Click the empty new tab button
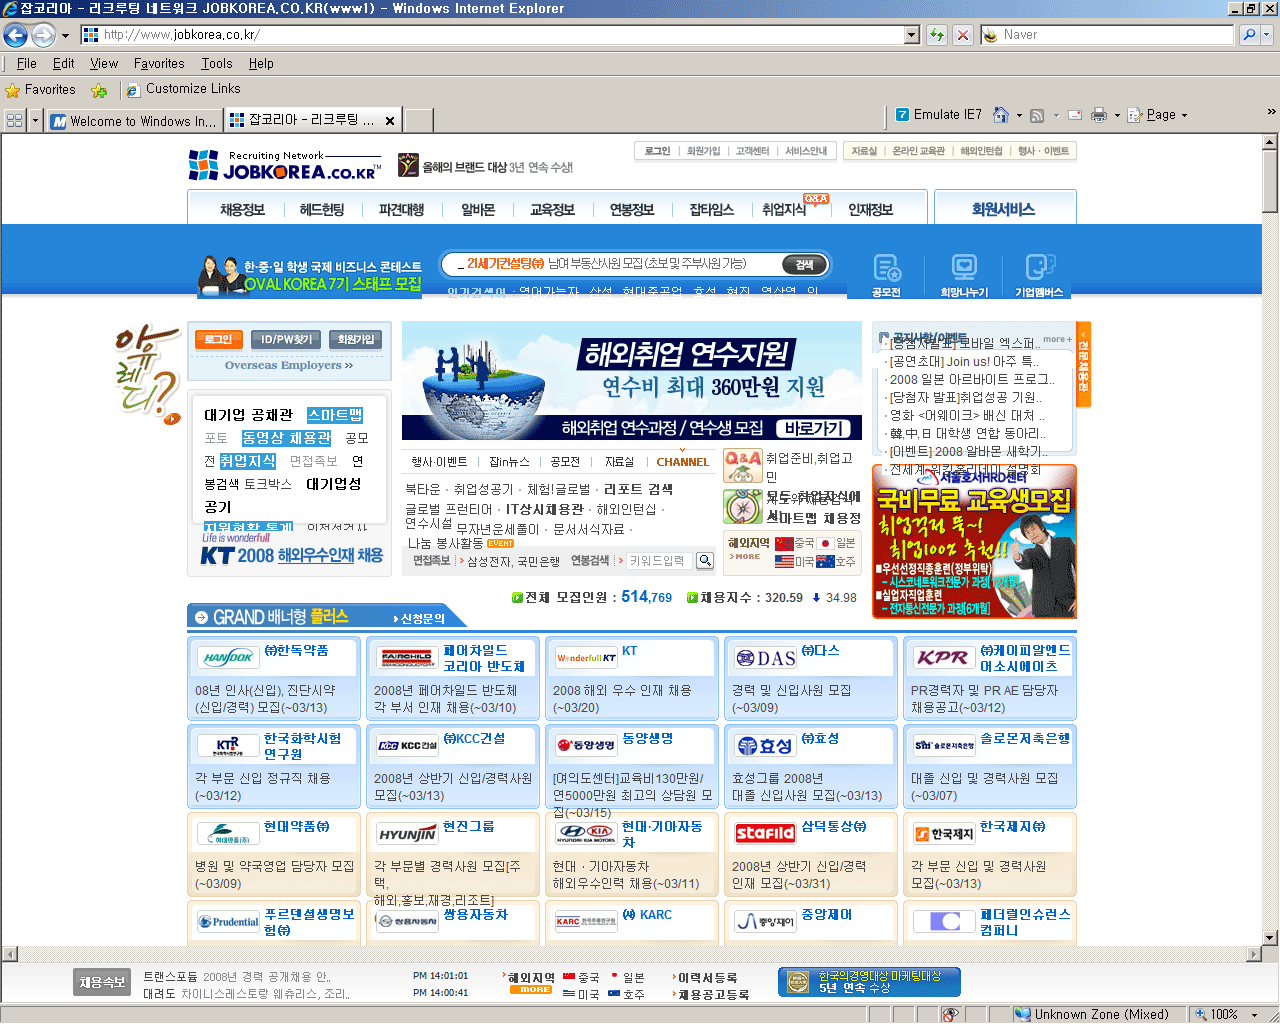This screenshot has height=1024, width=1280. pos(419,121)
